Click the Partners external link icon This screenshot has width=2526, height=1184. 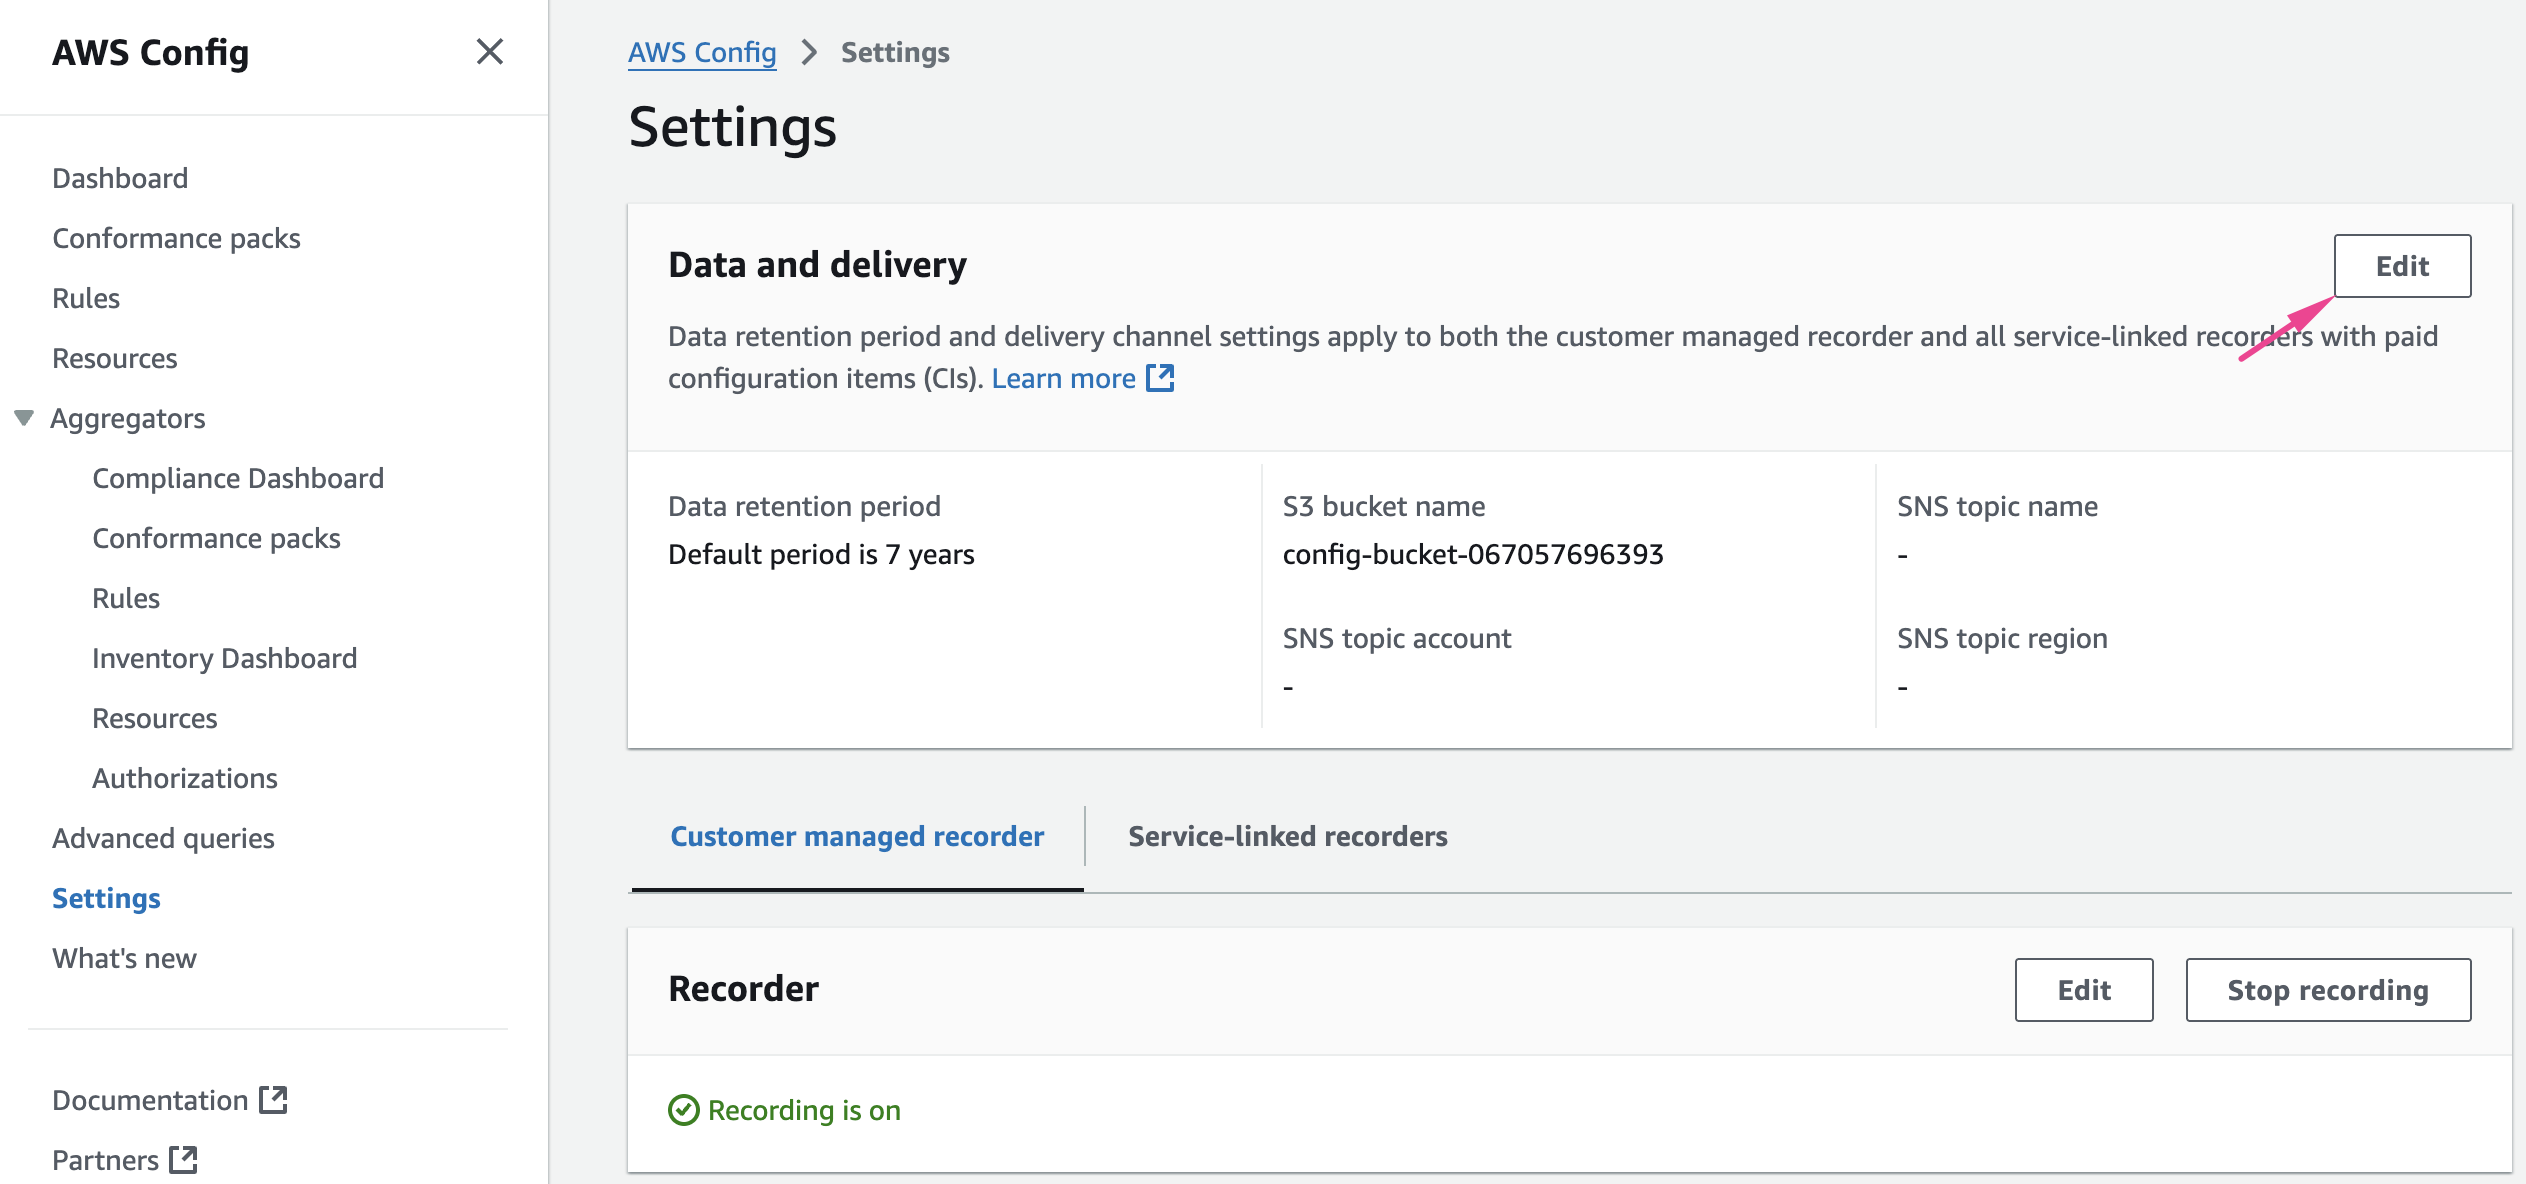[x=183, y=1160]
